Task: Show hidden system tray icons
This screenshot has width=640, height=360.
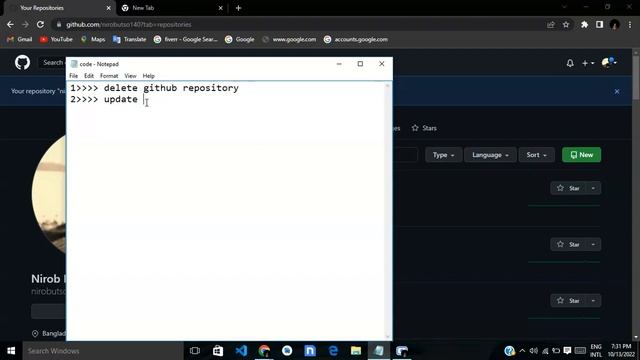Action: point(522,351)
